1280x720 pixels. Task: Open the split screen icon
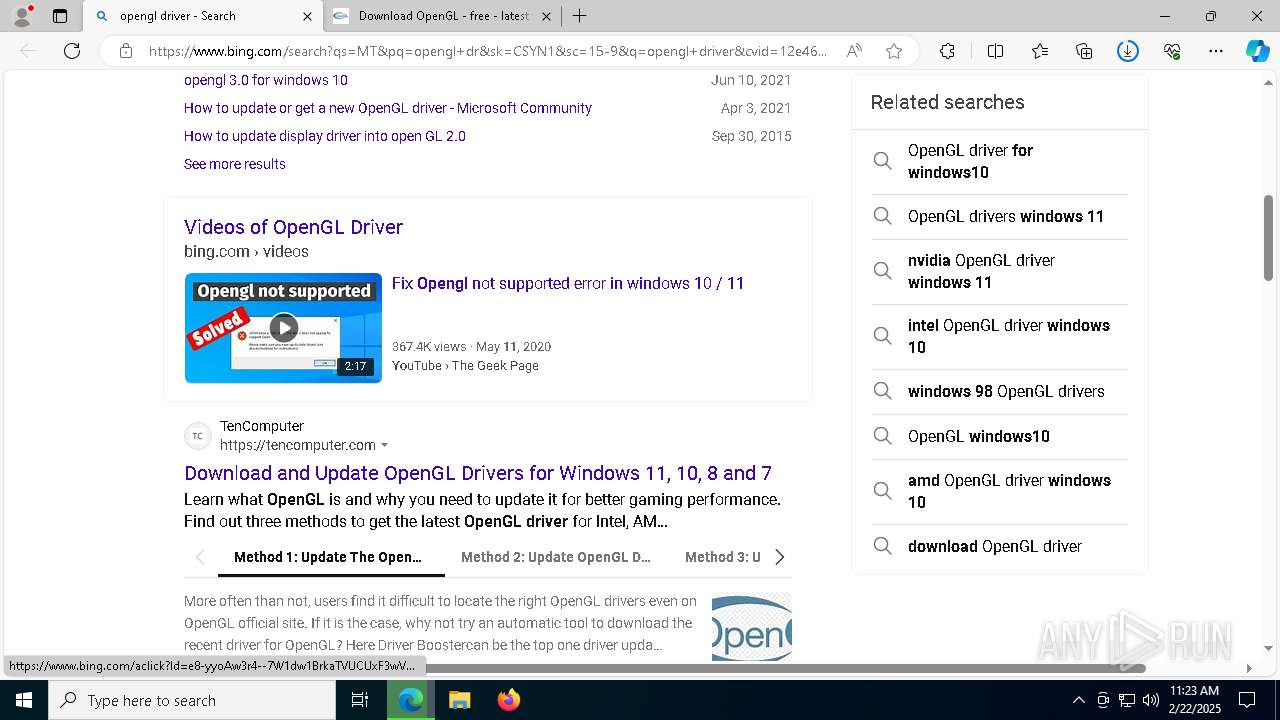point(995,51)
